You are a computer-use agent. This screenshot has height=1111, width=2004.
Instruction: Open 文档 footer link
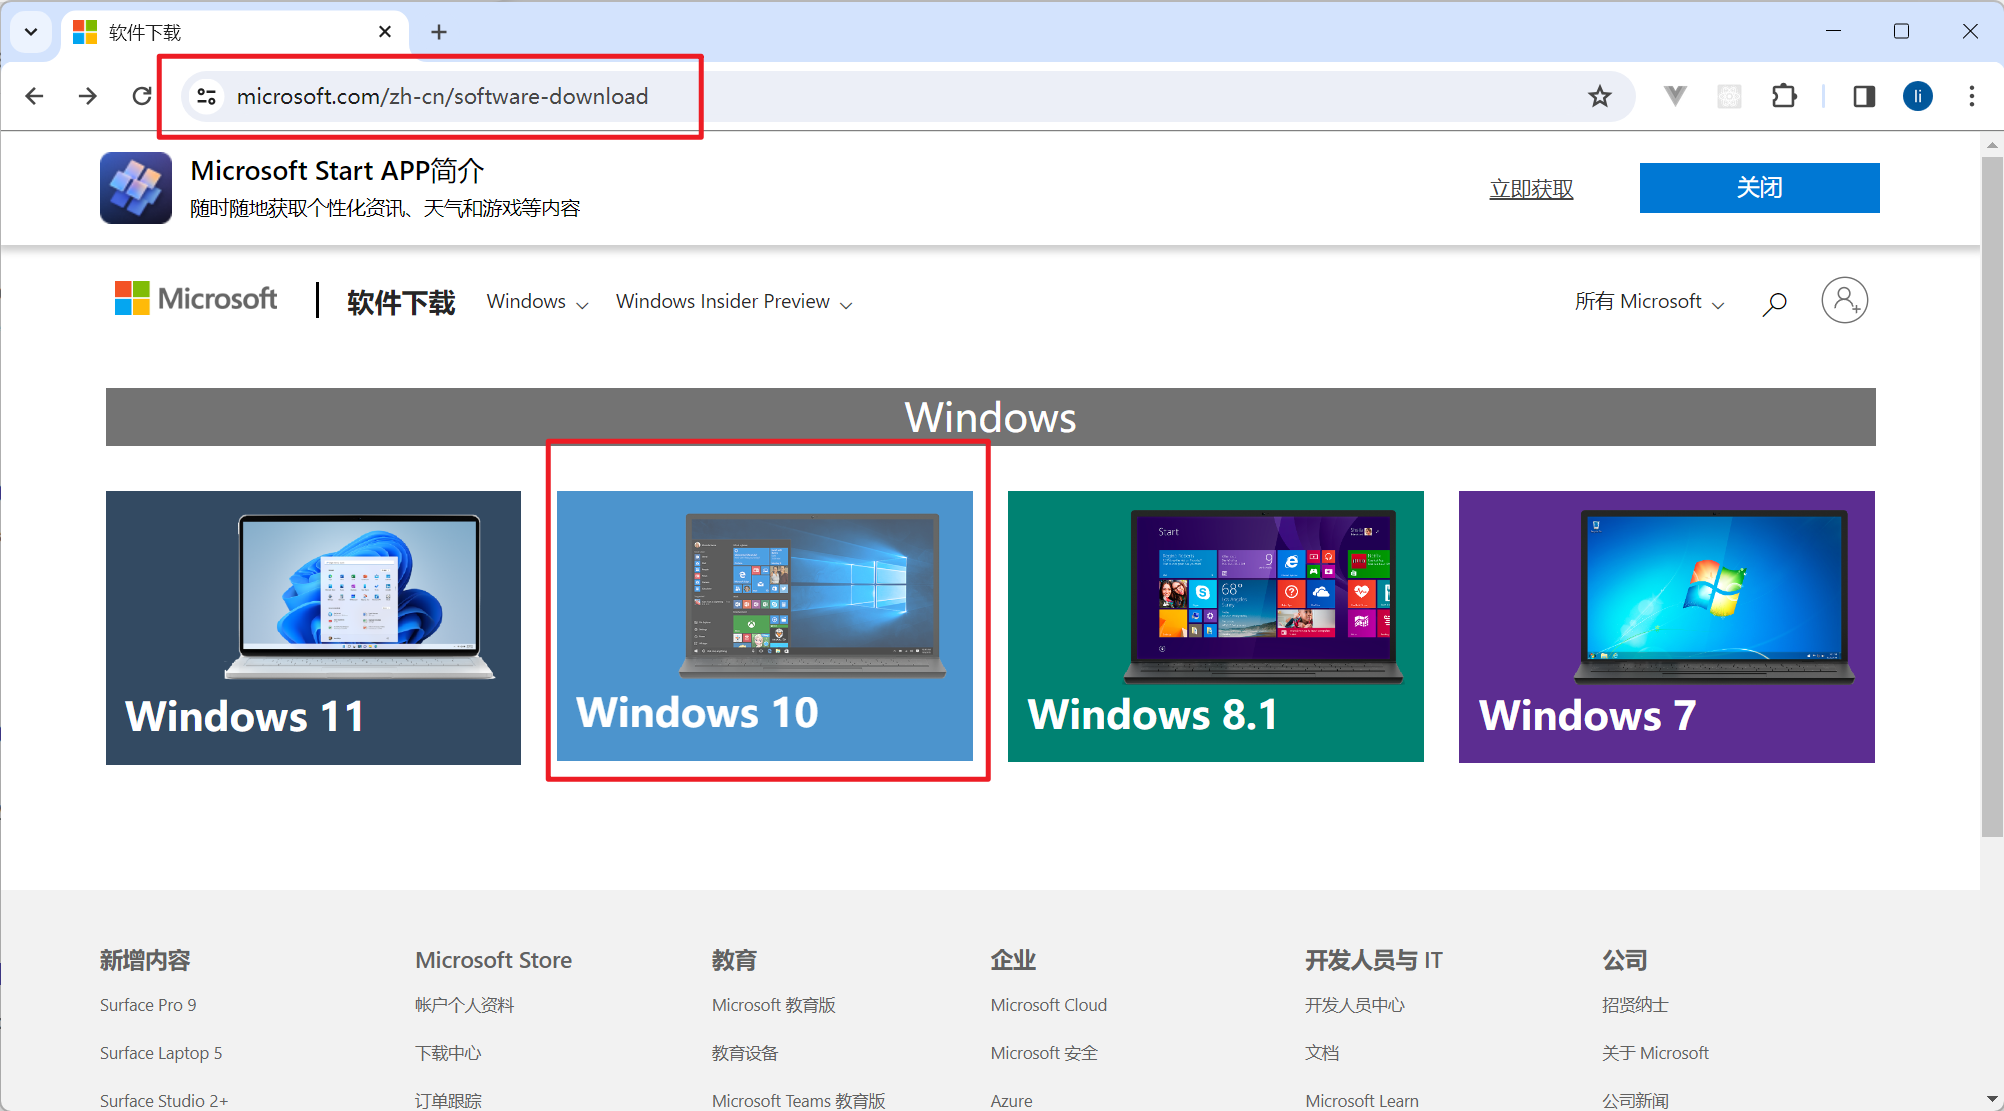click(1322, 1053)
